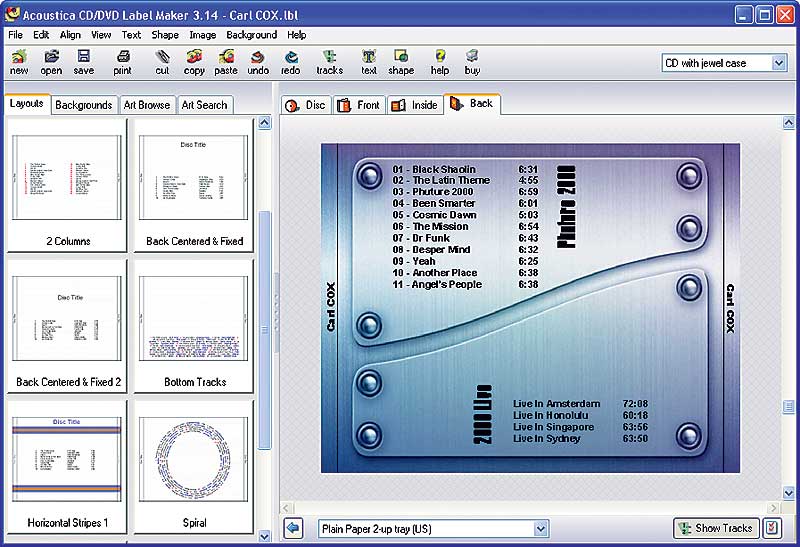This screenshot has width=800, height=547.
Task: Click the buy toolbar icon
Action: pos(472,62)
